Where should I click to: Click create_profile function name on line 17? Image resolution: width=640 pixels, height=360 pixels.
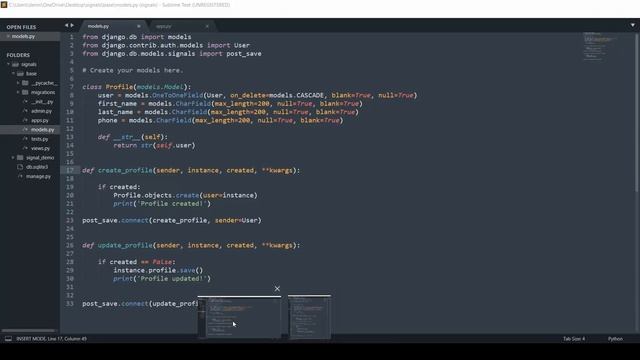(125, 170)
